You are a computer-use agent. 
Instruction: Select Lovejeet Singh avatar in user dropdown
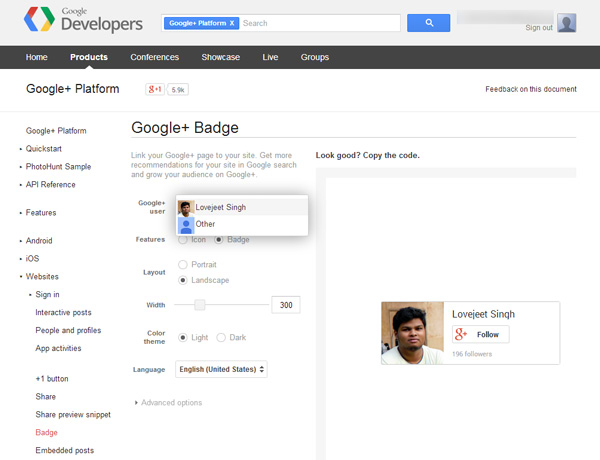pyautogui.click(x=186, y=208)
